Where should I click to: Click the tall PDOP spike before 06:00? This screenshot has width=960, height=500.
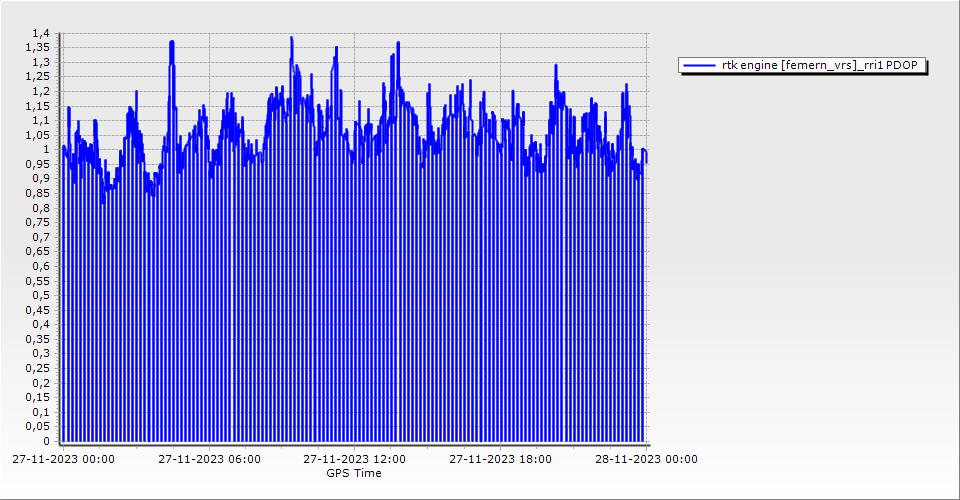pyautogui.click(x=172, y=42)
